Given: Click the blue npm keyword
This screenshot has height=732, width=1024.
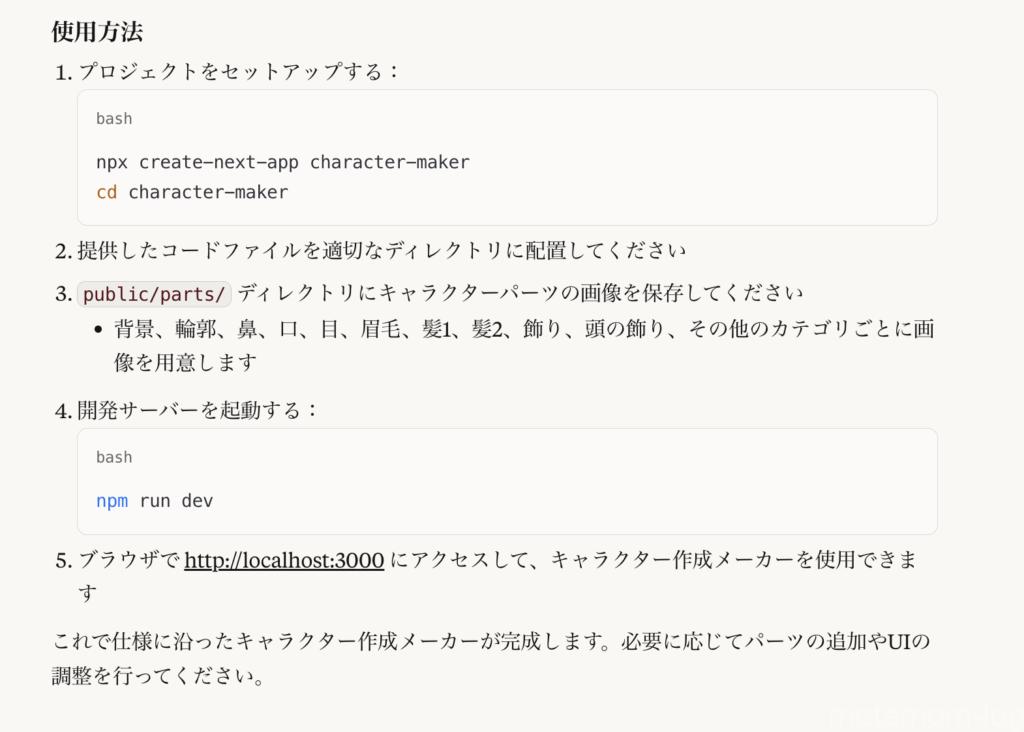Looking at the screenshot, I should pyautogui.click(x=112, y=501).
